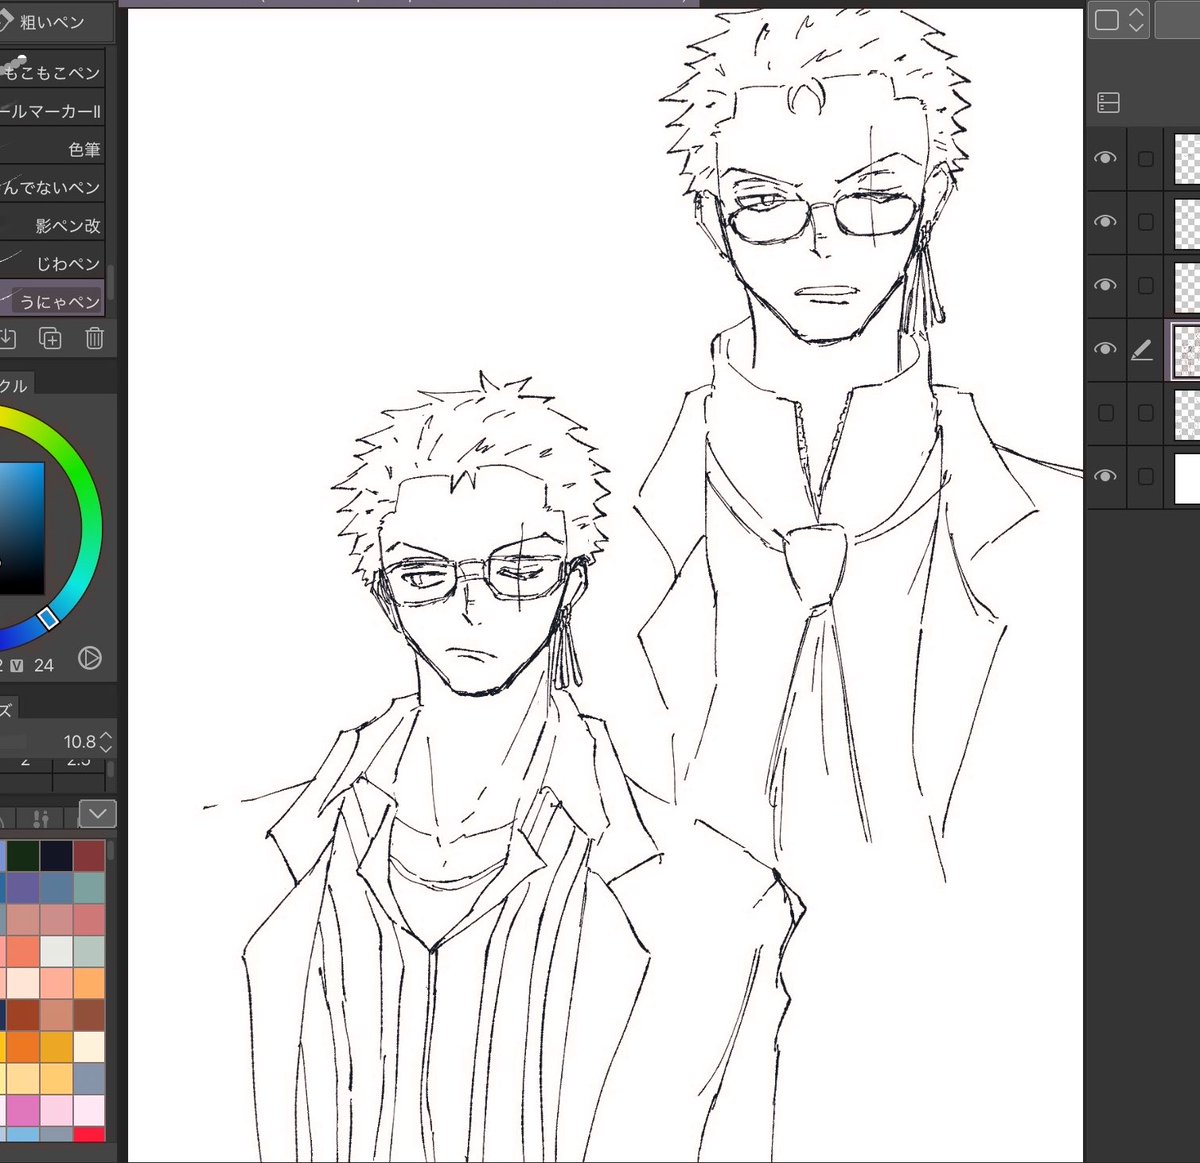1200x1163 pixels.
Task: Click the value number 24
Action: (x=44, y=665)
